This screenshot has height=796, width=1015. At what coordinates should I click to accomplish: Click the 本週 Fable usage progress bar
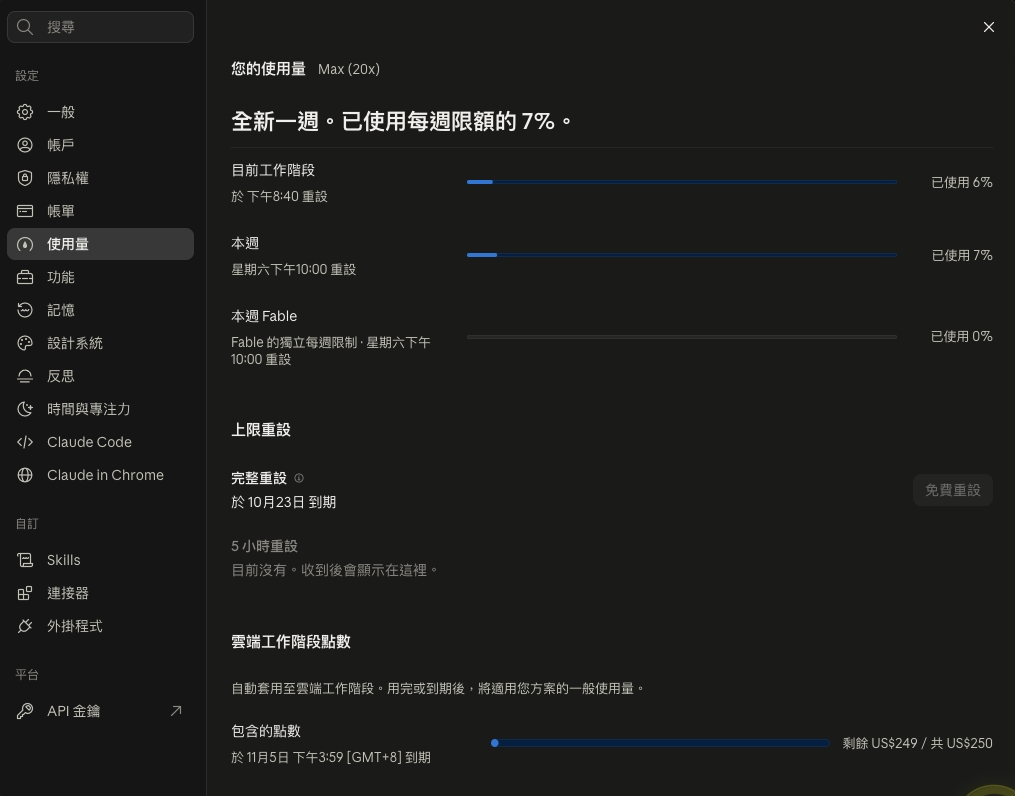click(x=682, y=337)
